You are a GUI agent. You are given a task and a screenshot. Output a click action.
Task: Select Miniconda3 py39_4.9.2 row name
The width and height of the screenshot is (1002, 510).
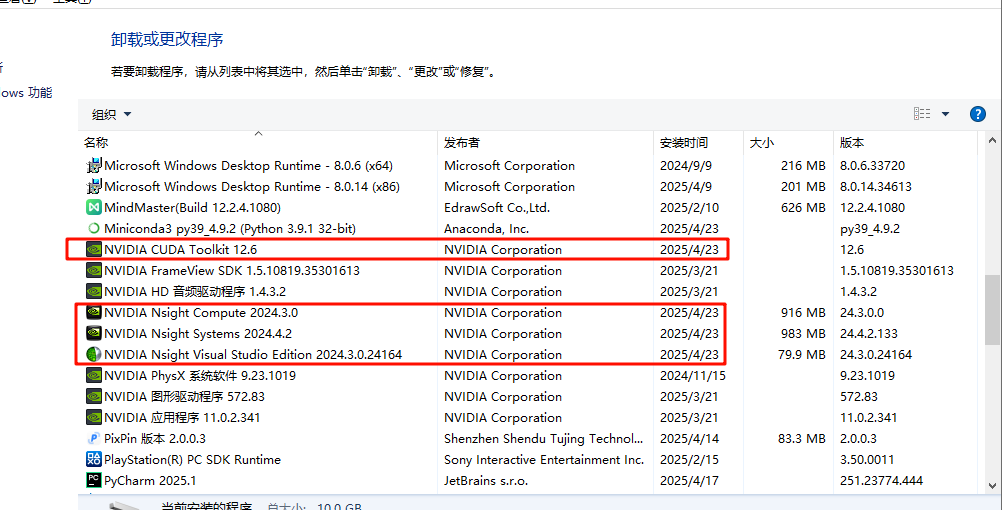tap(229, 229)
